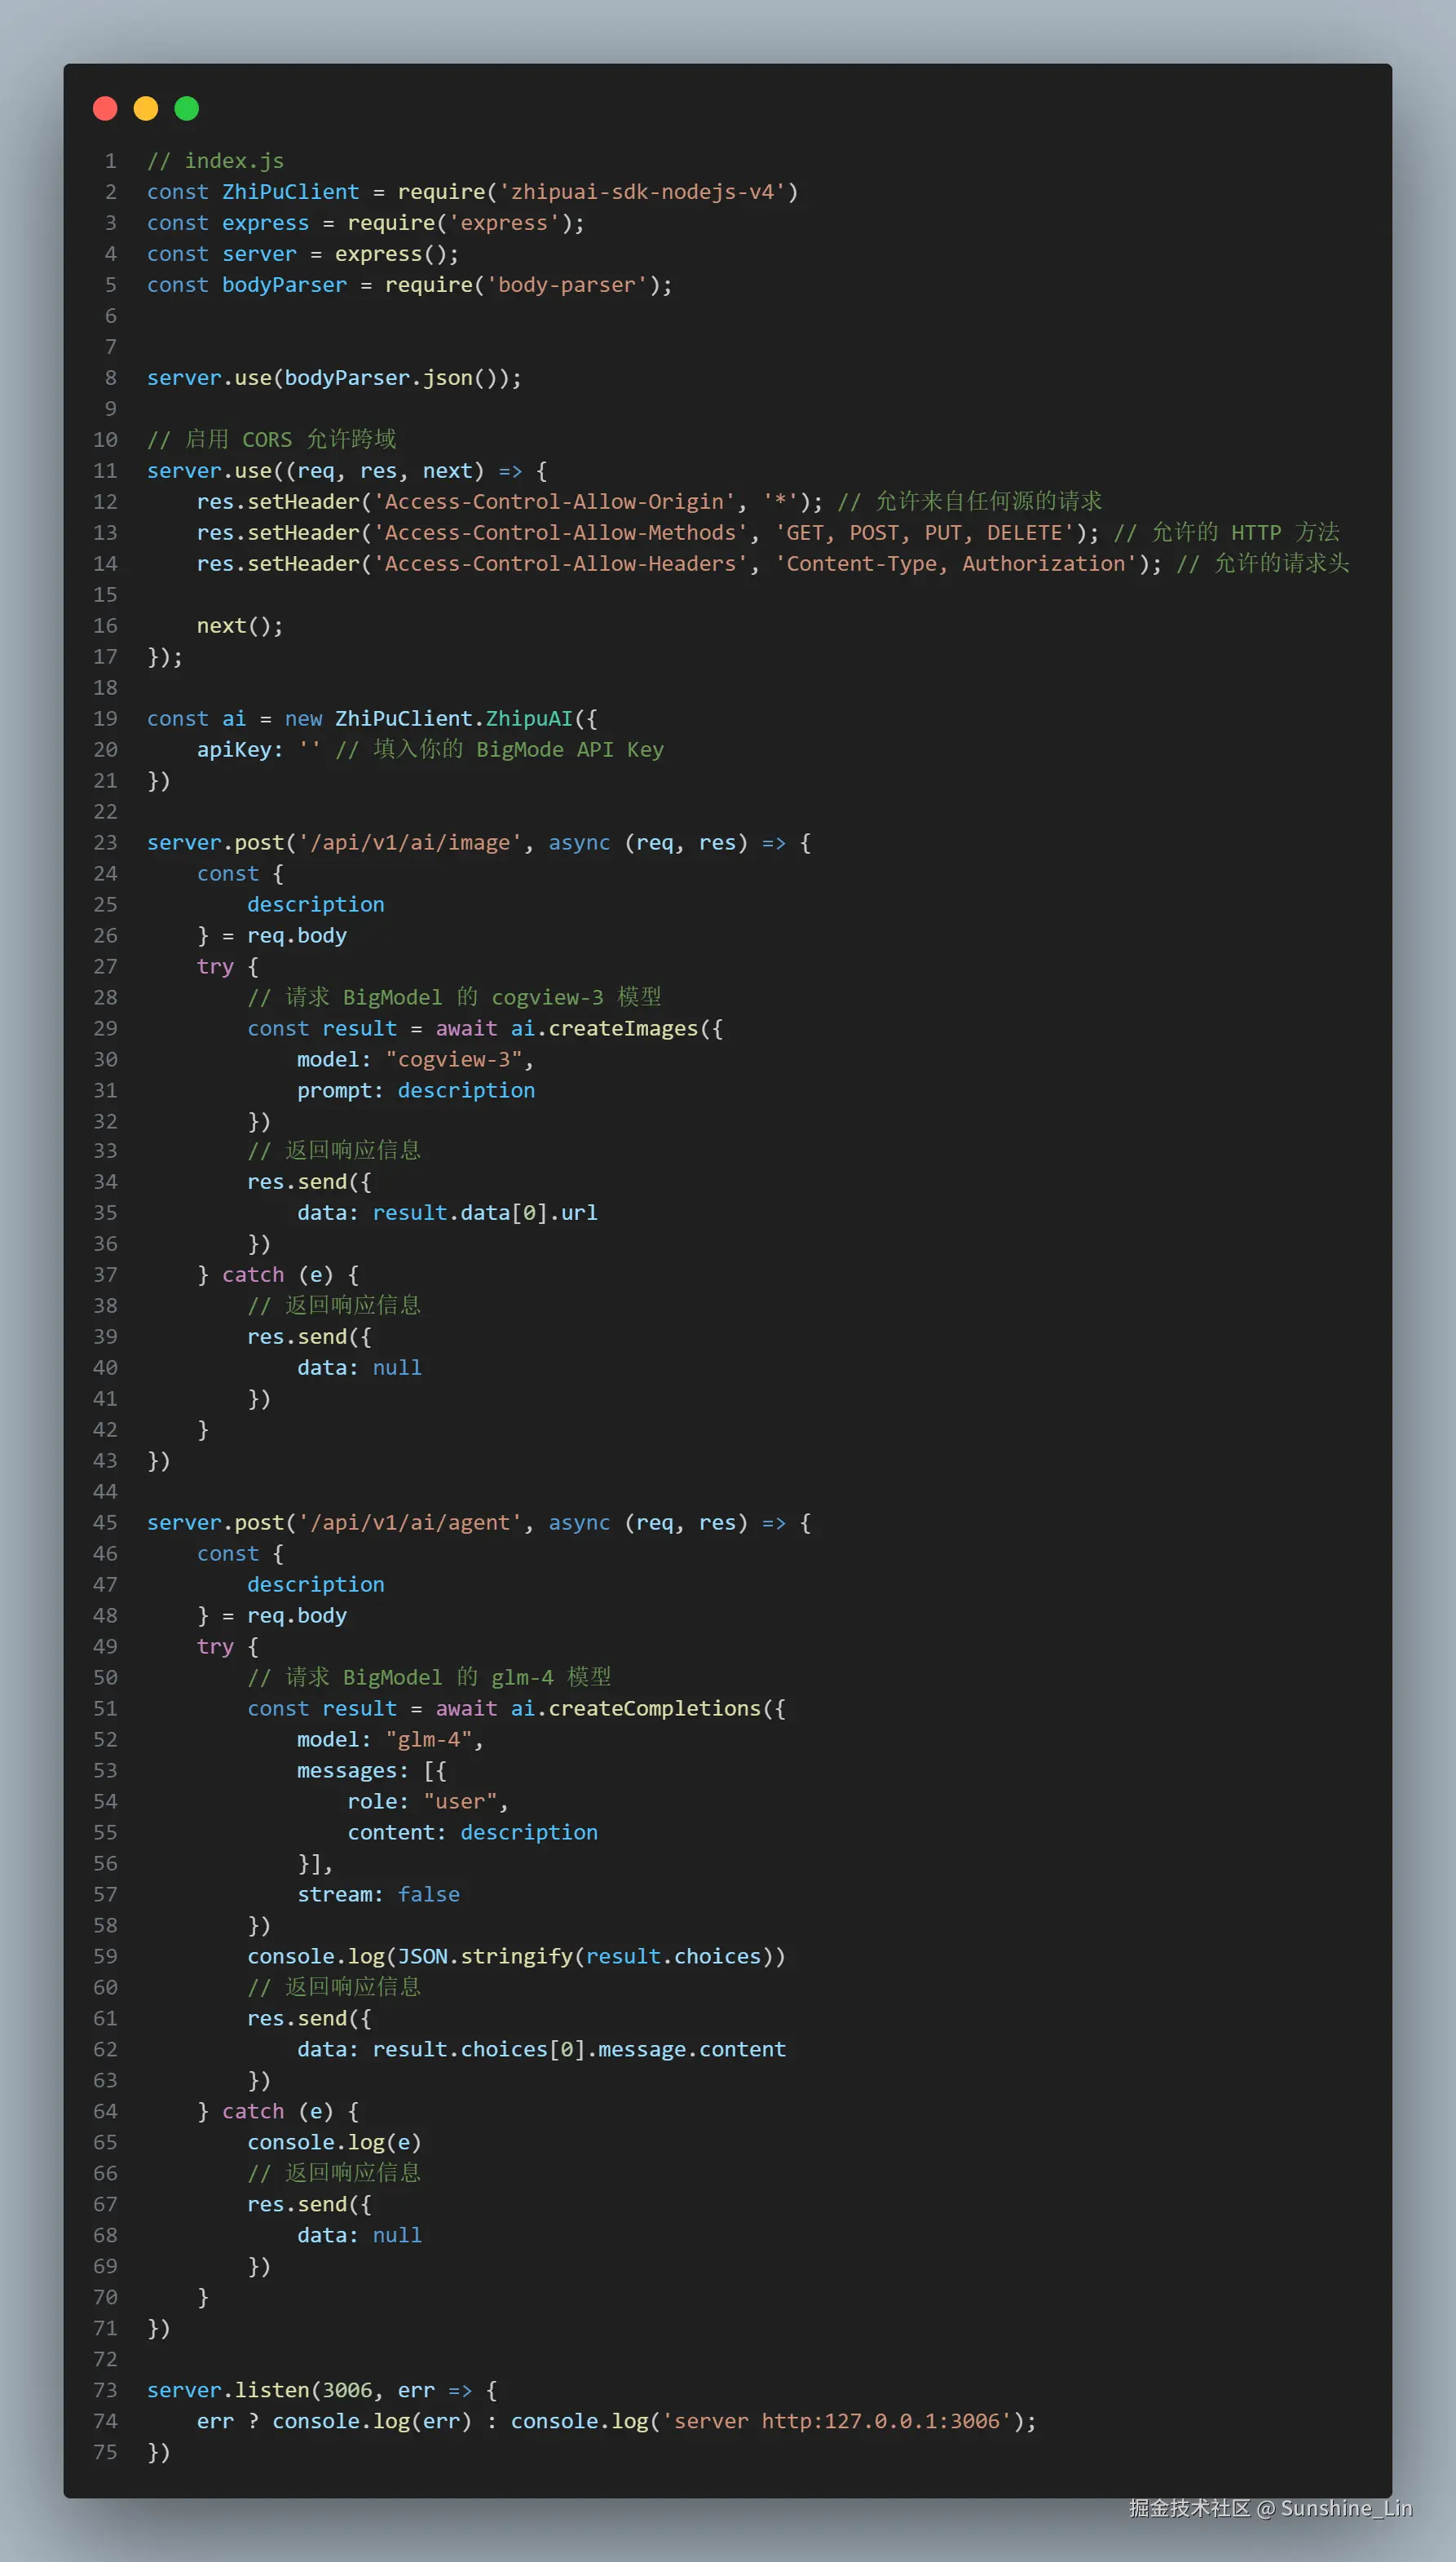The image size is (1456, 2562).
Task: Click the line 'model: "glm-4",'
Action: click(390, 1740)
